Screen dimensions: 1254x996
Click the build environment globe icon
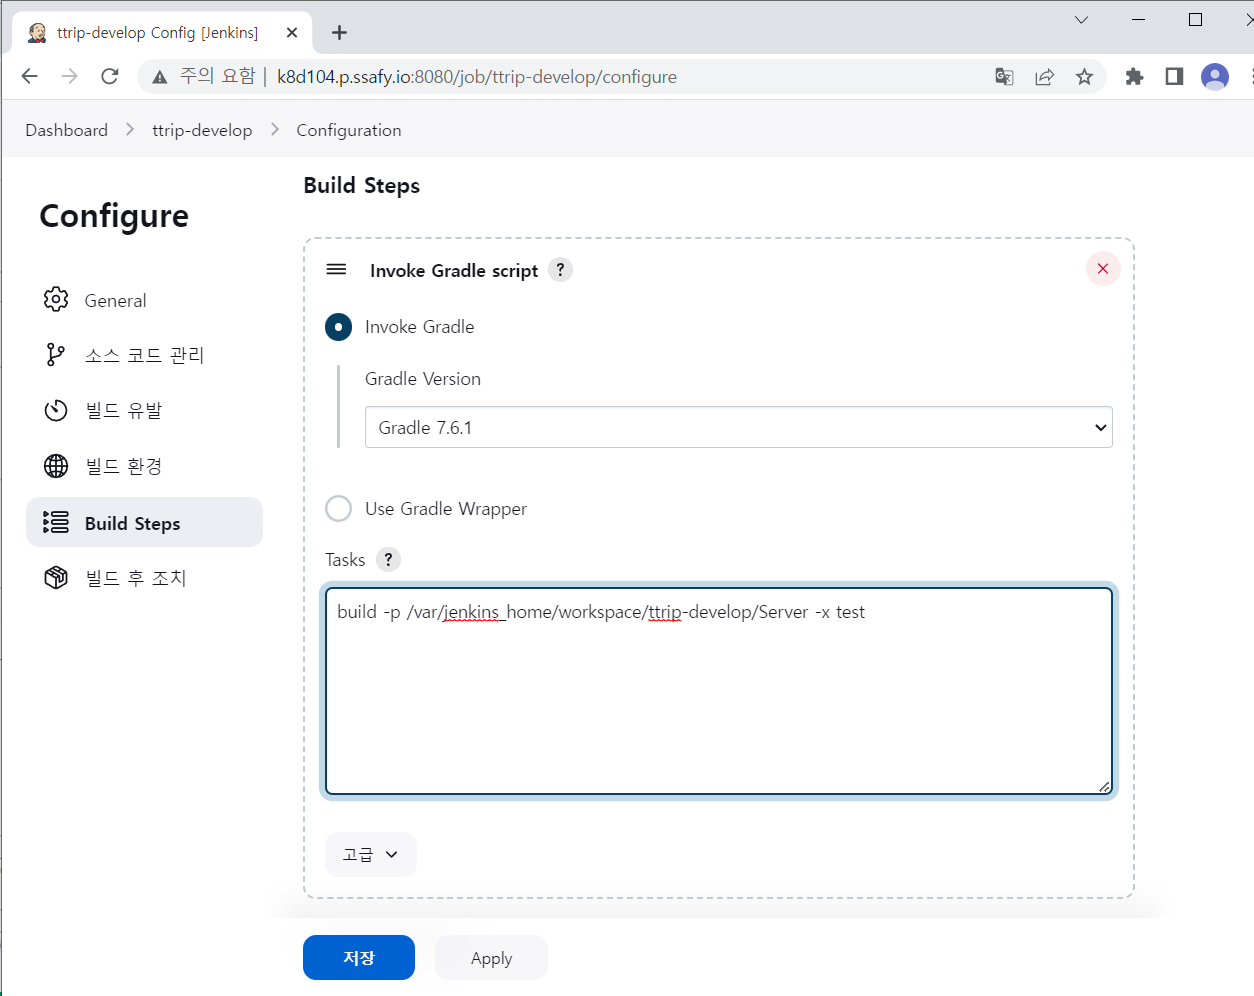tap(56, 465)
